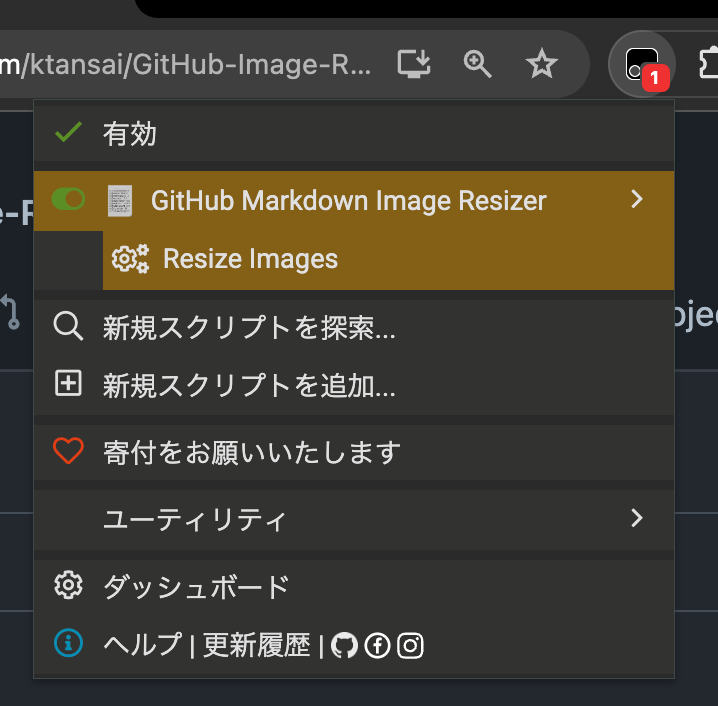This screenshot has height=706, width=718.
Task: Click the install app icon in address bar
Action: 413,64
